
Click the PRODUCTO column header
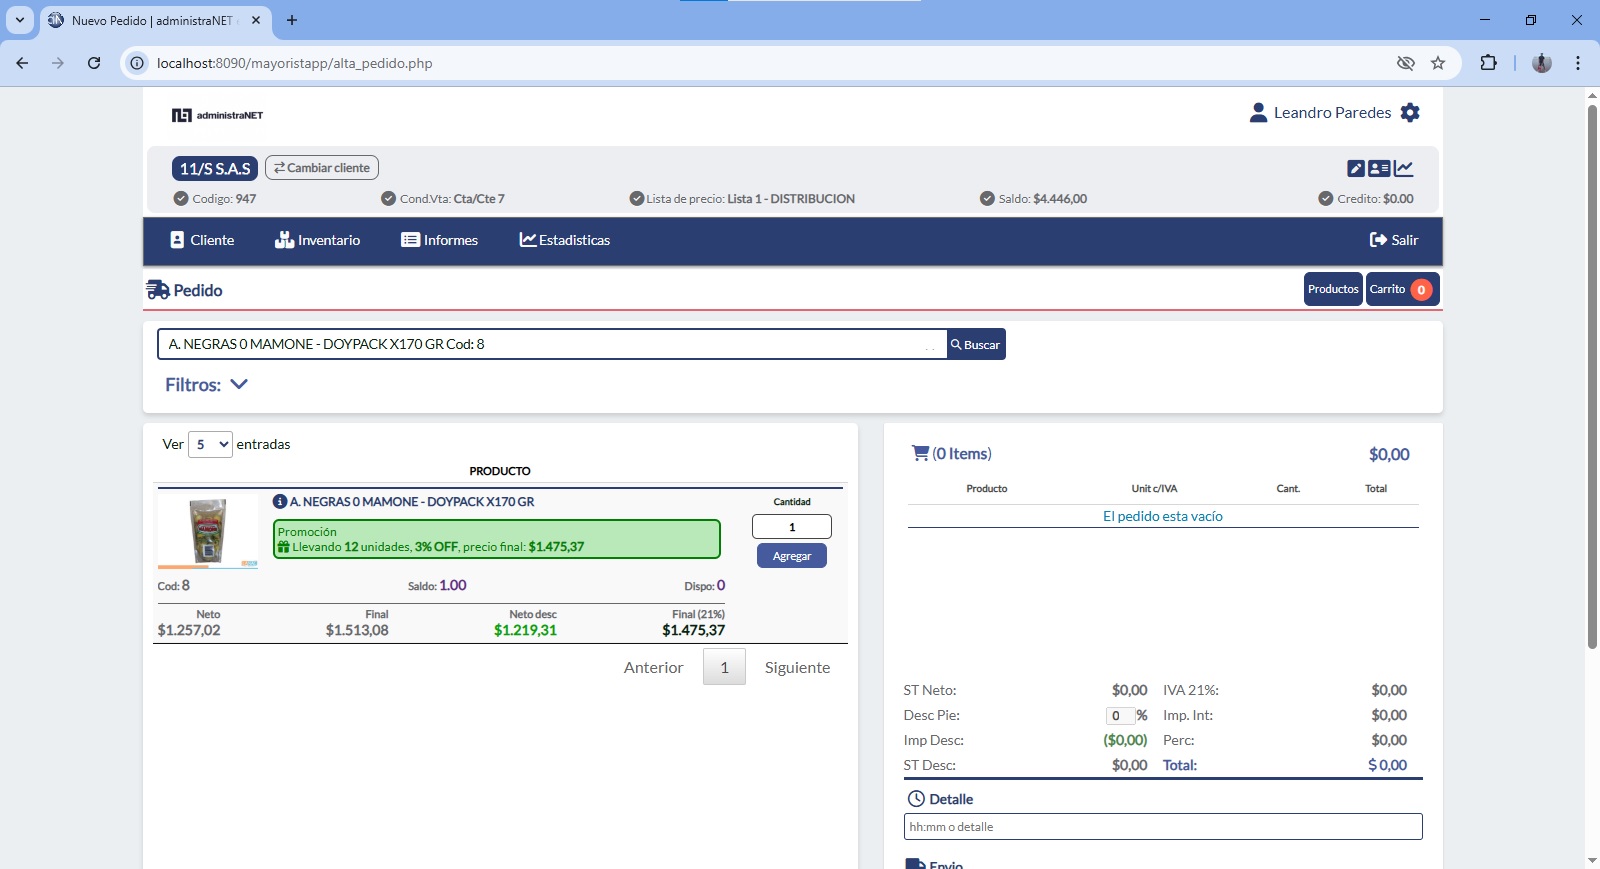tap(500, 471)
